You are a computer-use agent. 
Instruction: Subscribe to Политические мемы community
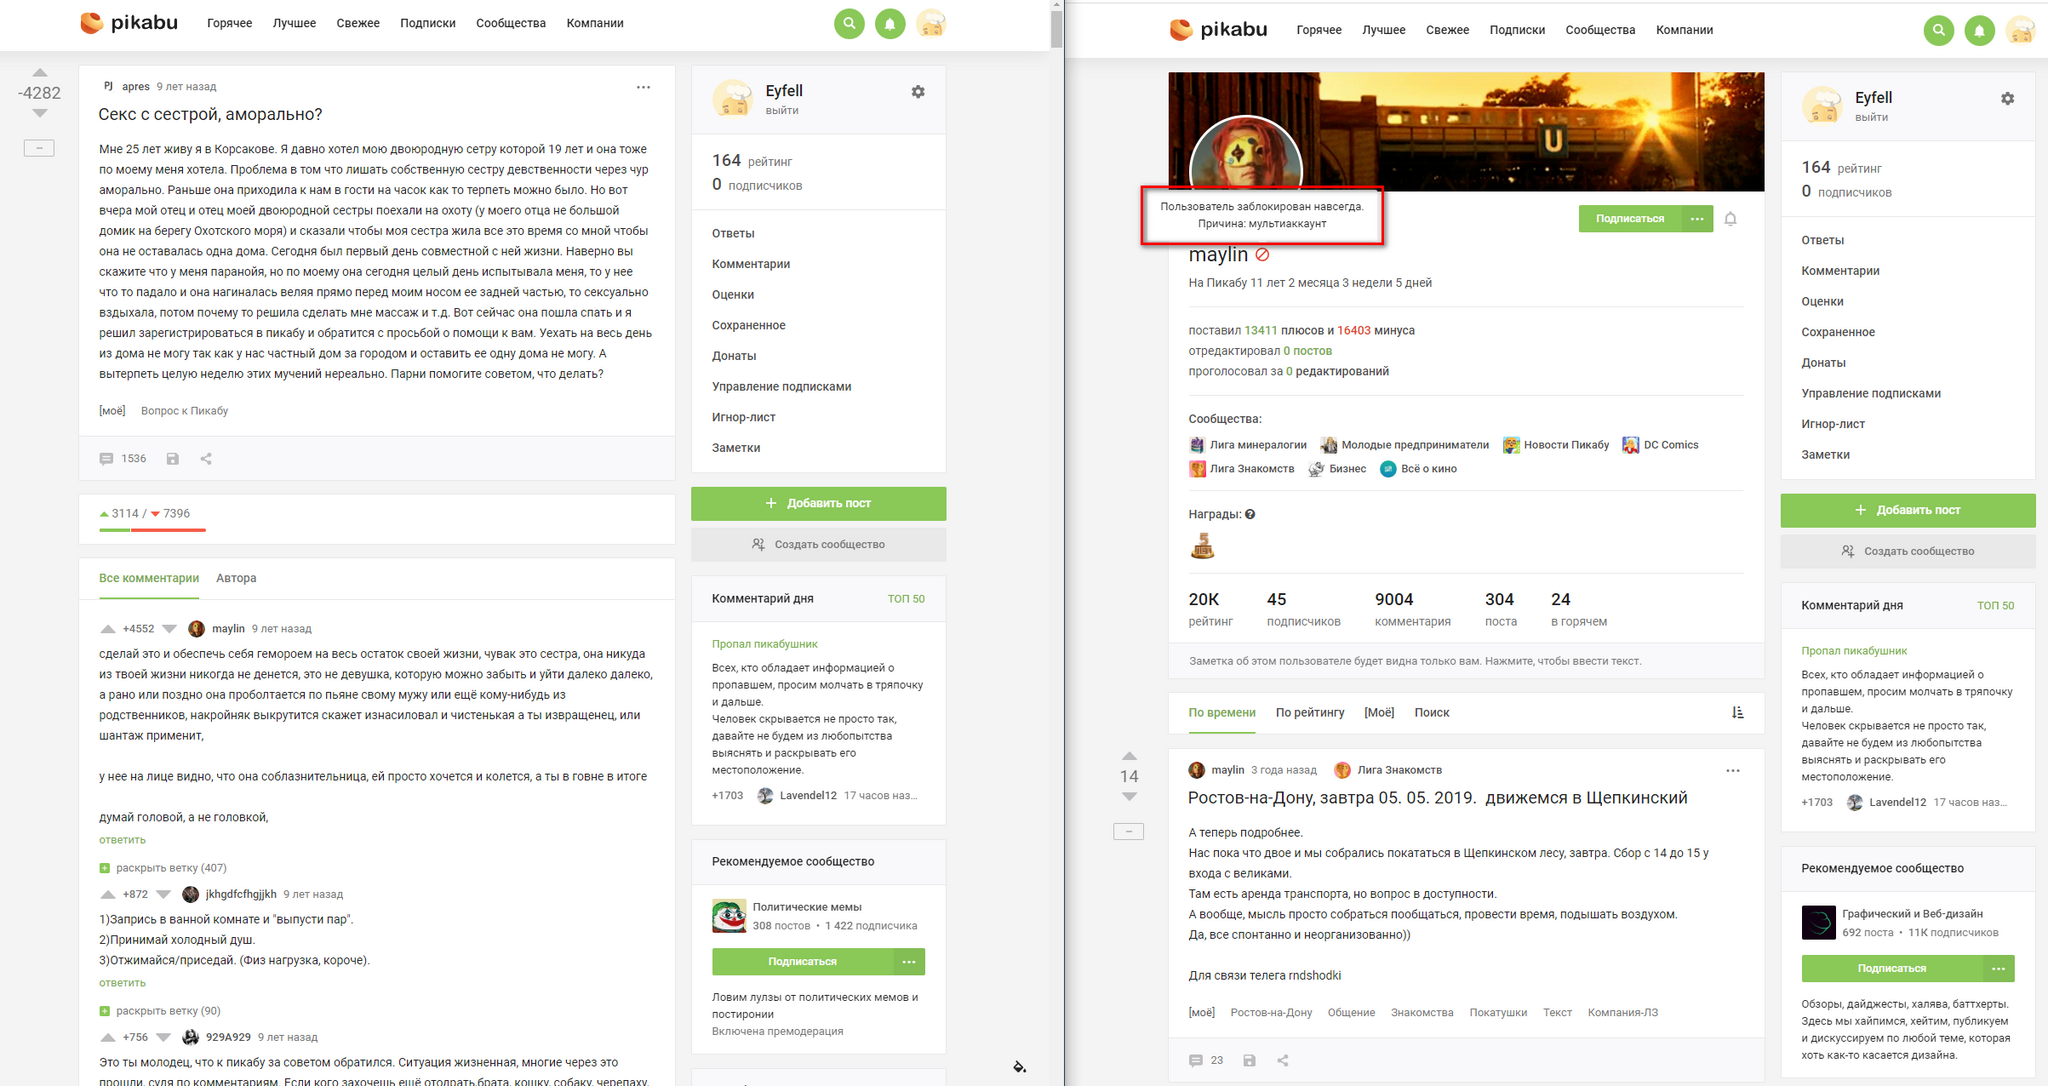802,961
